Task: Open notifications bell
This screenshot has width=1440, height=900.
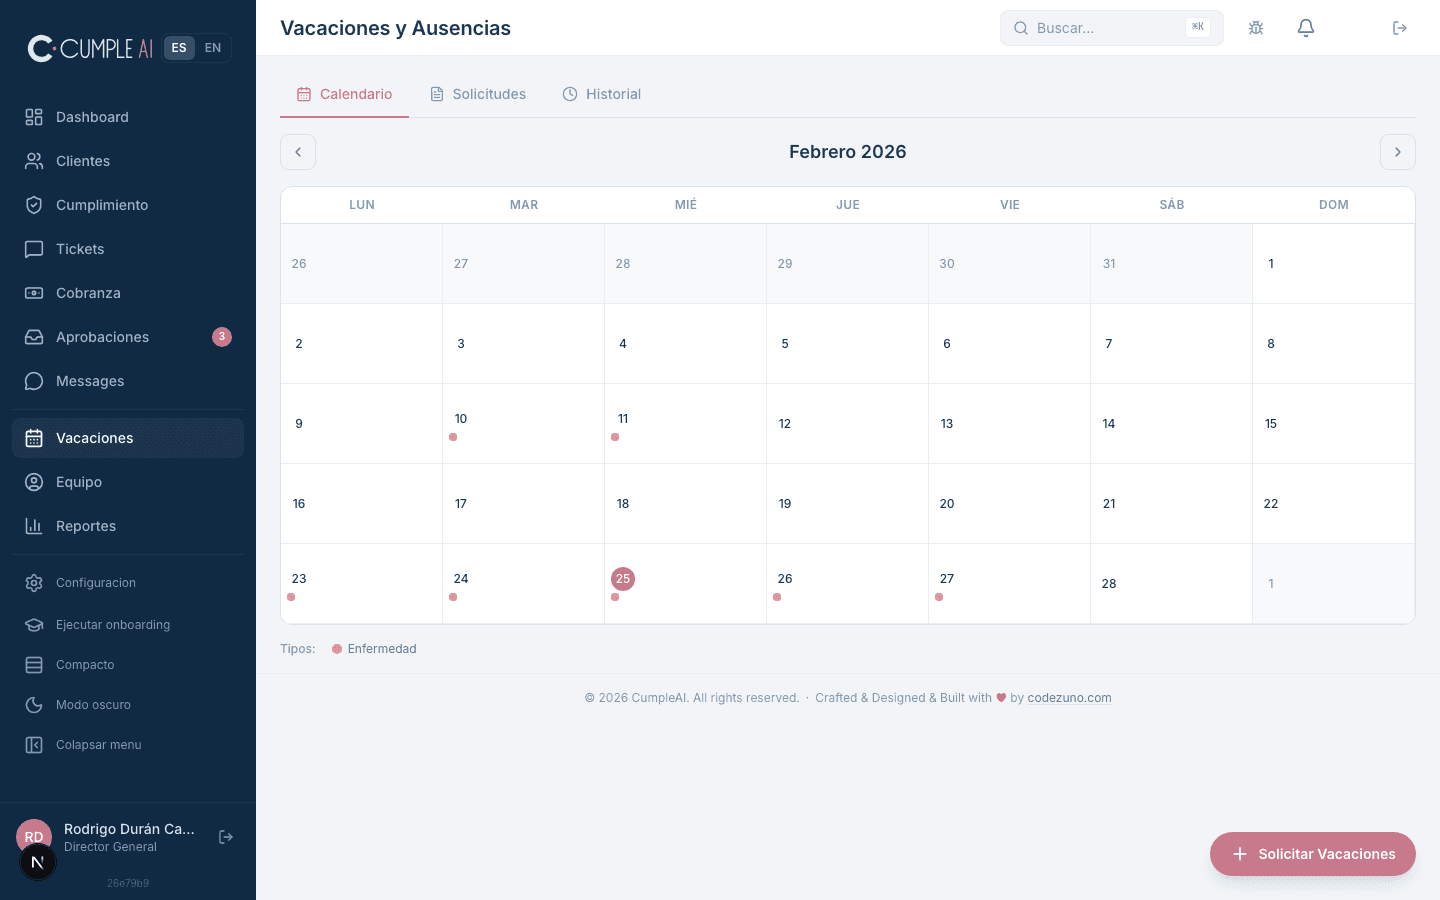Action: click(1306, 28)
